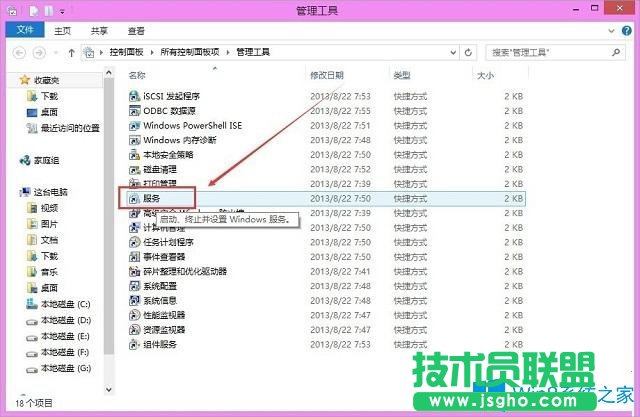Open the 文件 menu
This screenshot has width=640, height=417.
(25, 30)
